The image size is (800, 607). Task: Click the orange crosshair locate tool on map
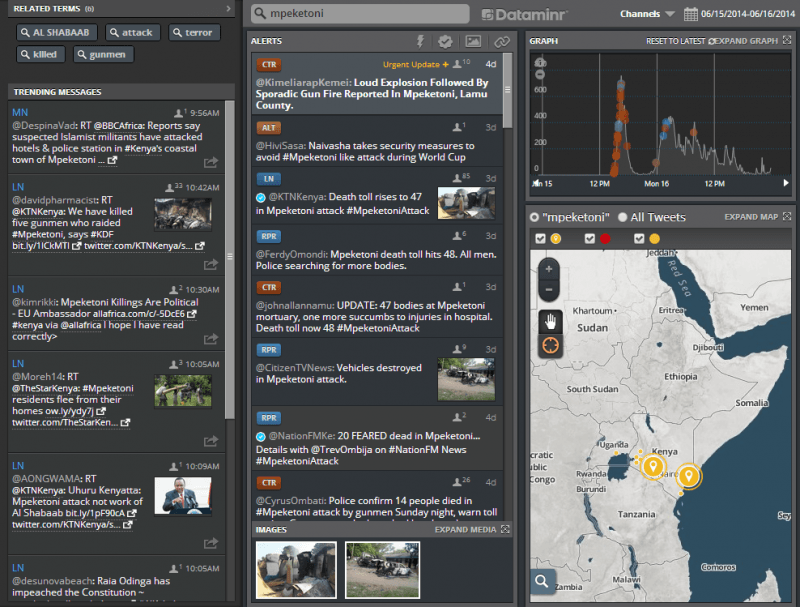pos(551,345)
